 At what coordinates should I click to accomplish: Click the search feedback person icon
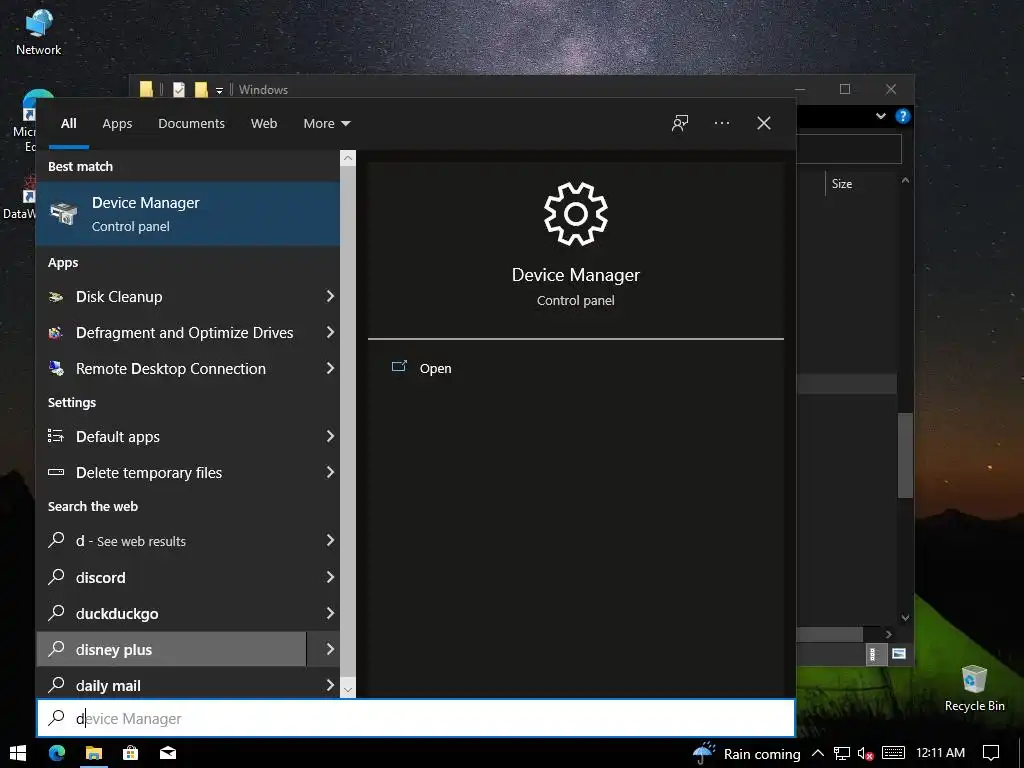(680, 123)
